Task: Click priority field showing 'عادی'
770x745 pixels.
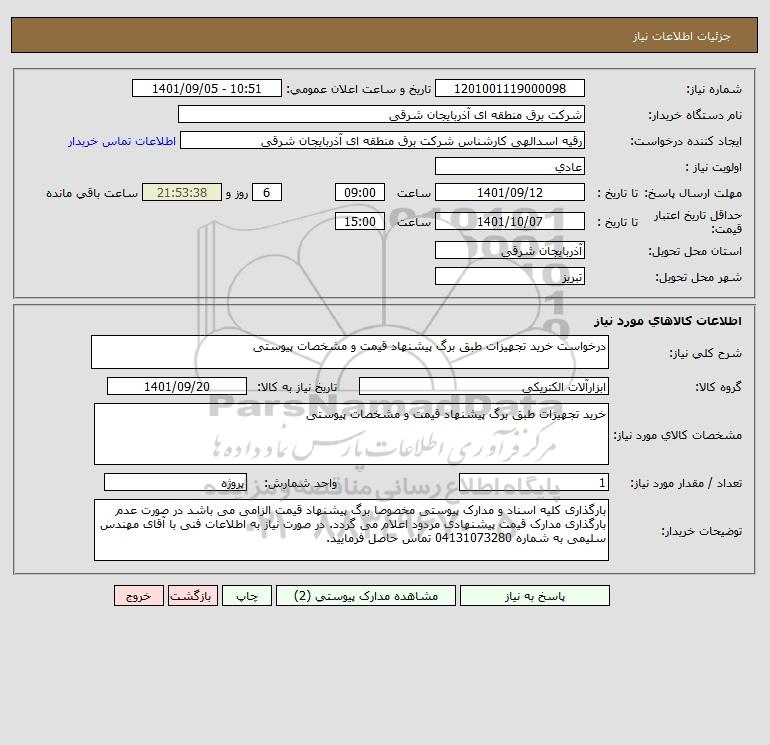Action: 510,166
